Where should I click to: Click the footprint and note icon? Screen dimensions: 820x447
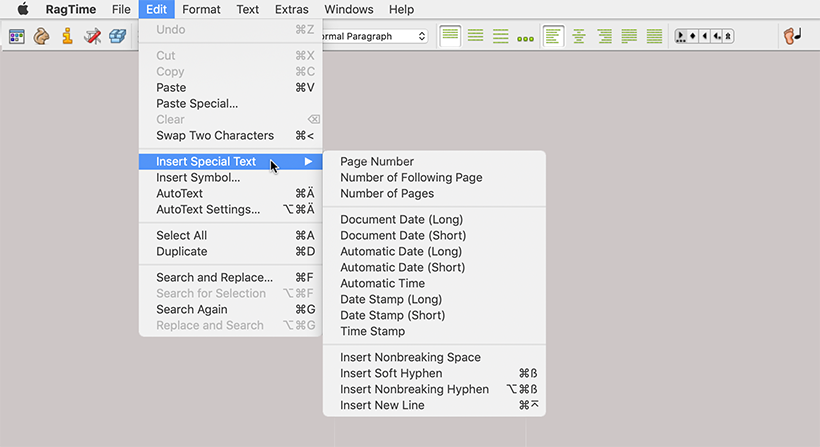click(793, 36)
